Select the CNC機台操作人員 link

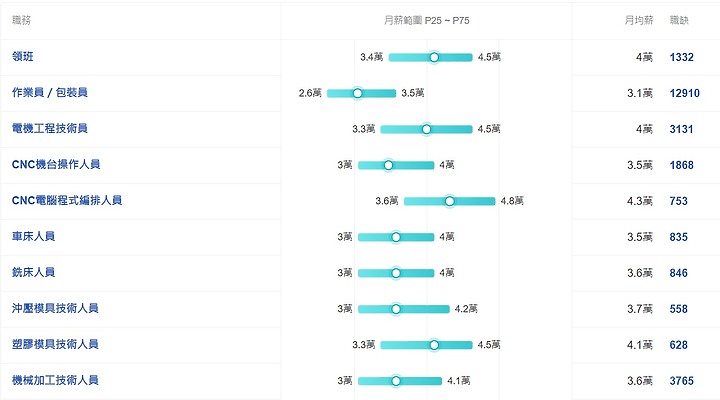point(56,164)
